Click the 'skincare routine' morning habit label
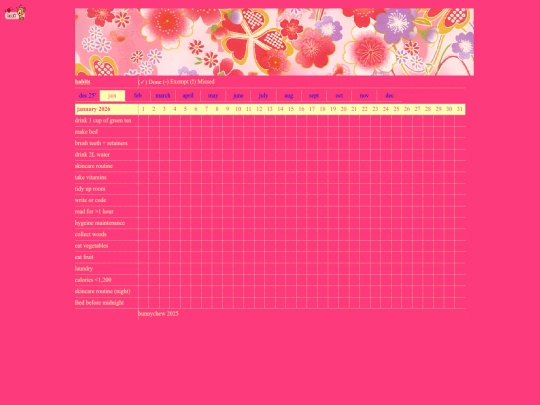 coord(94,166)
